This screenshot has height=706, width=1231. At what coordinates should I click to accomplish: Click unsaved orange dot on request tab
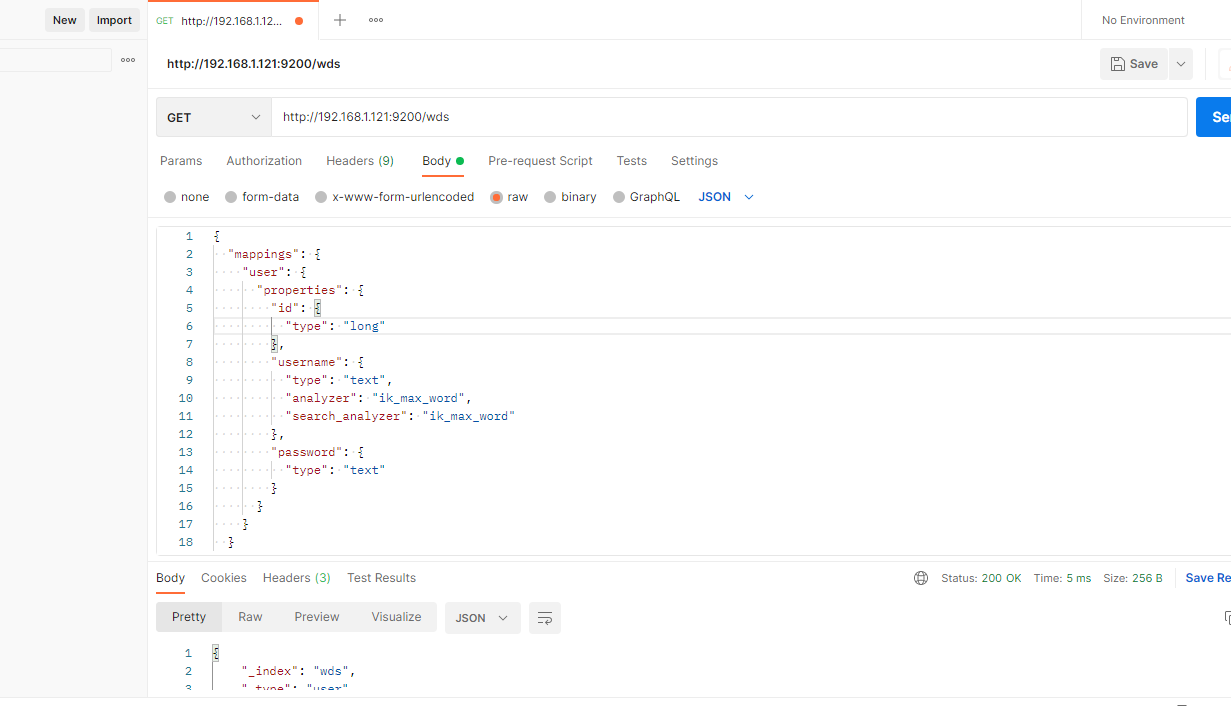click(x=299, y=21)
